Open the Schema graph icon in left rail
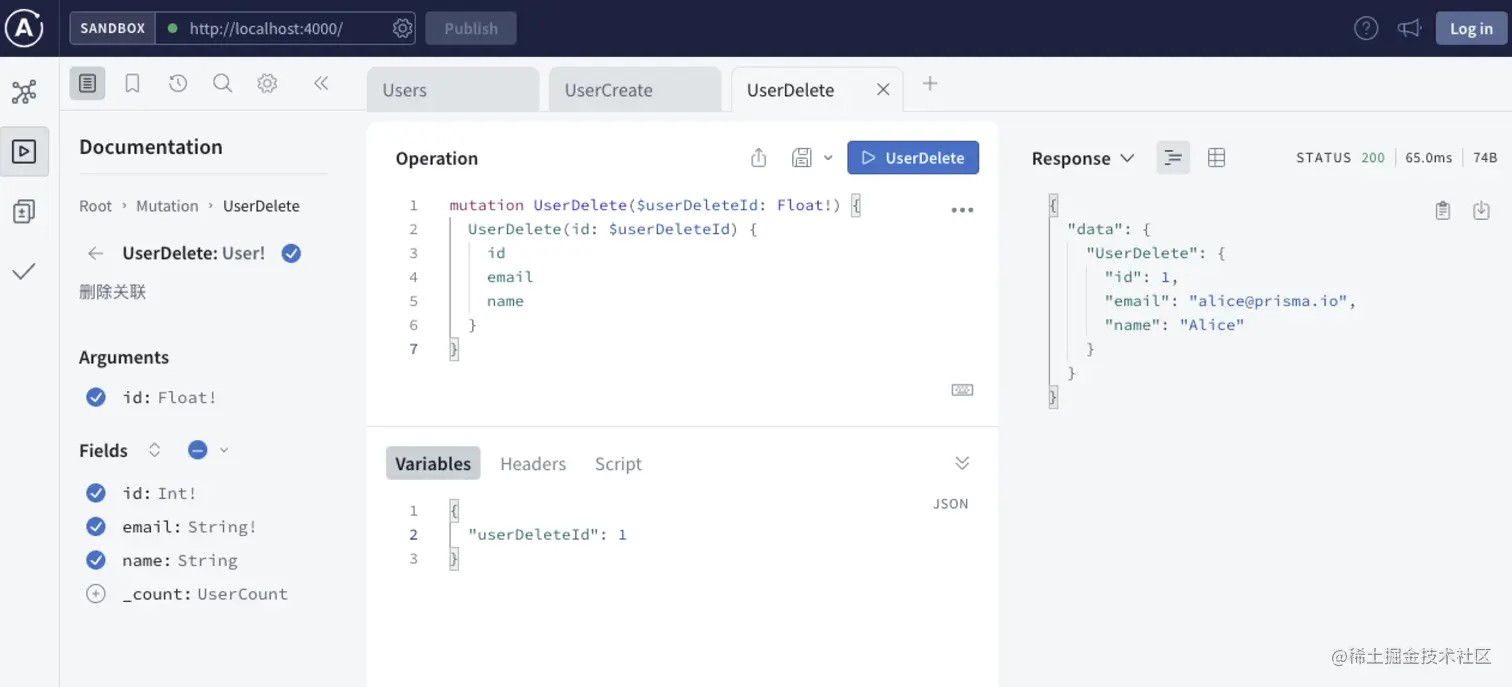 [24, 90]
